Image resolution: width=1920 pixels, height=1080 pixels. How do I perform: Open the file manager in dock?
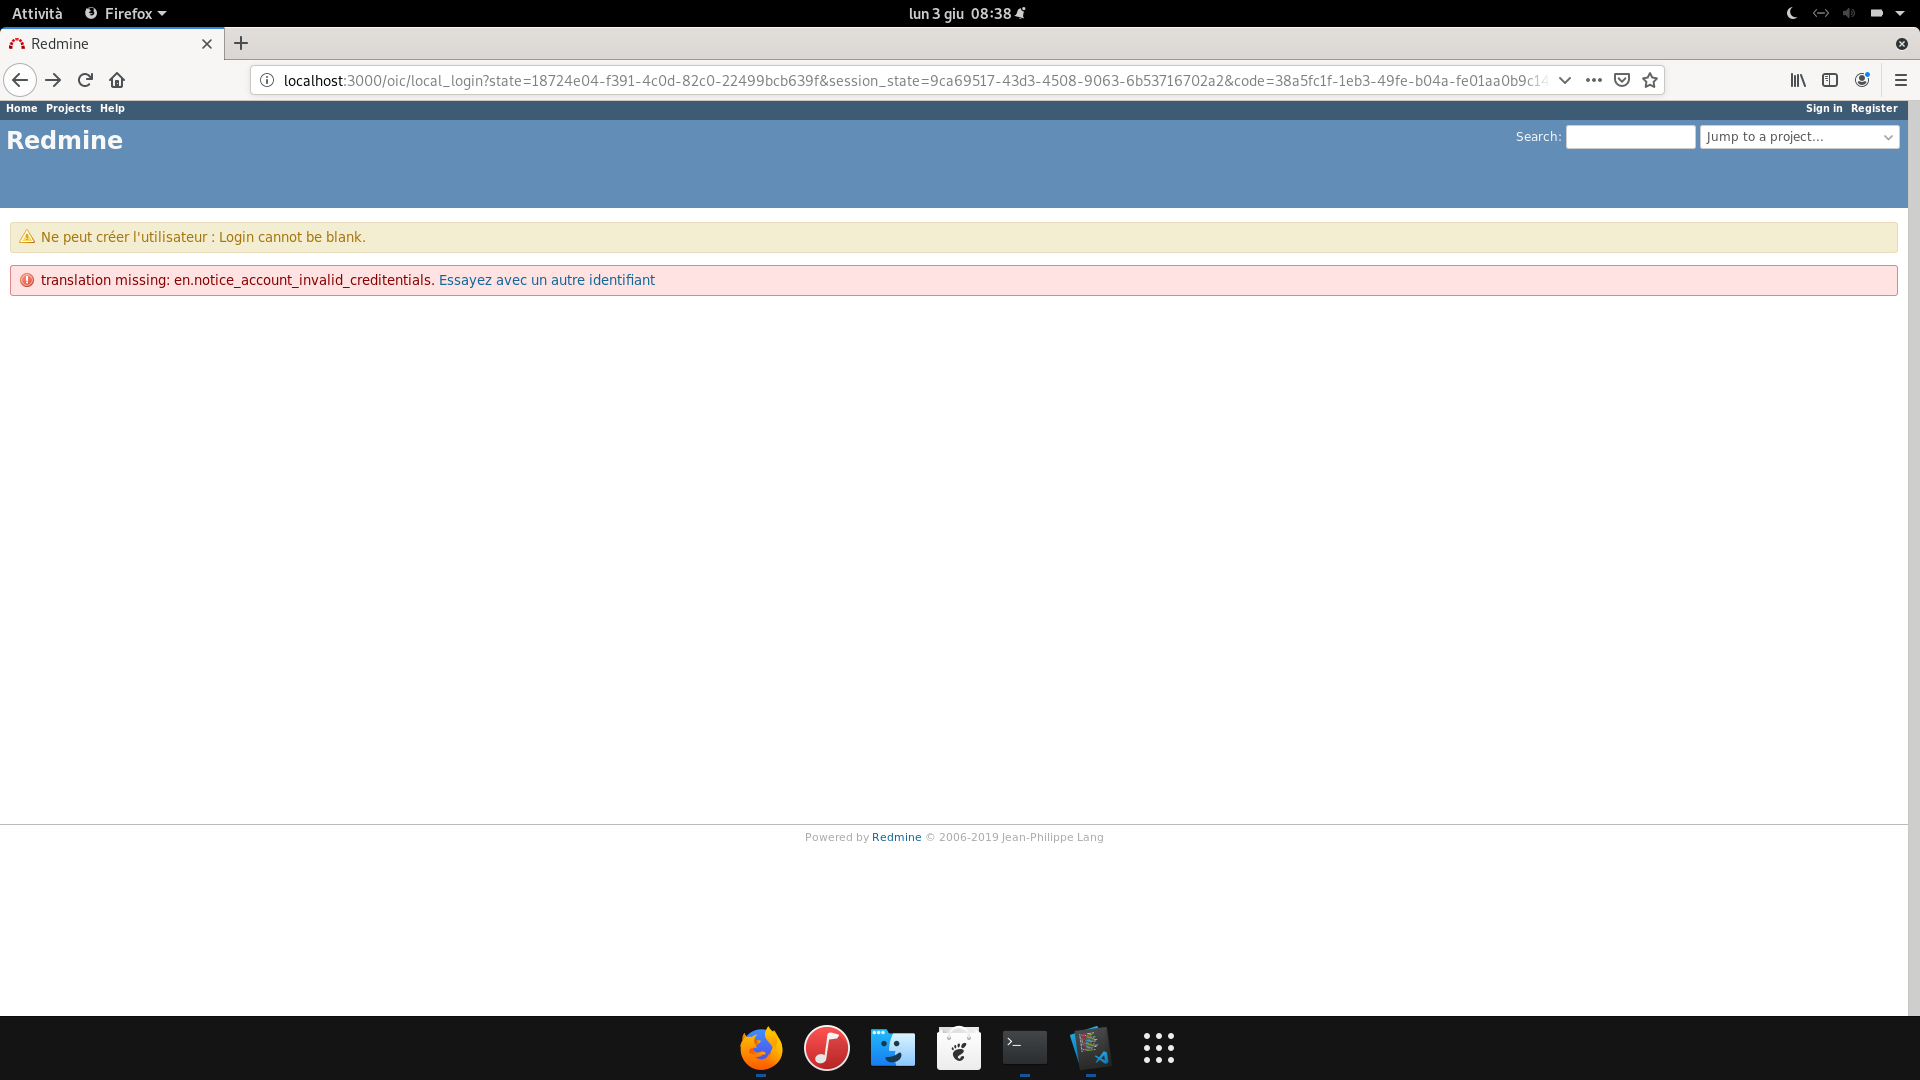pos(893,1048)
